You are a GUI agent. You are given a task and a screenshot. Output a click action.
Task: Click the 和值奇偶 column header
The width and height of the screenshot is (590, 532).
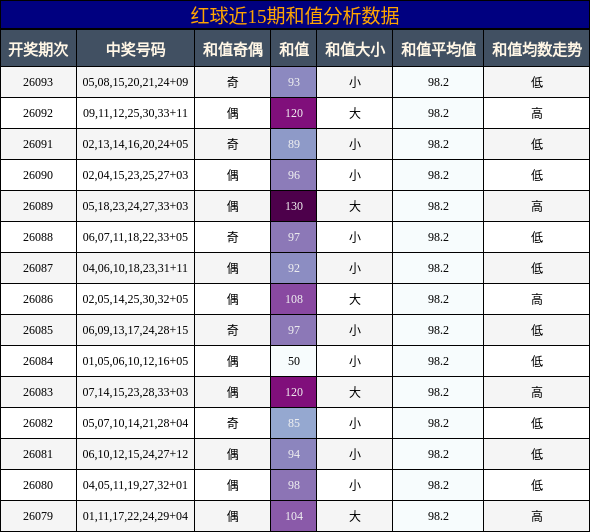coord(233,49)
